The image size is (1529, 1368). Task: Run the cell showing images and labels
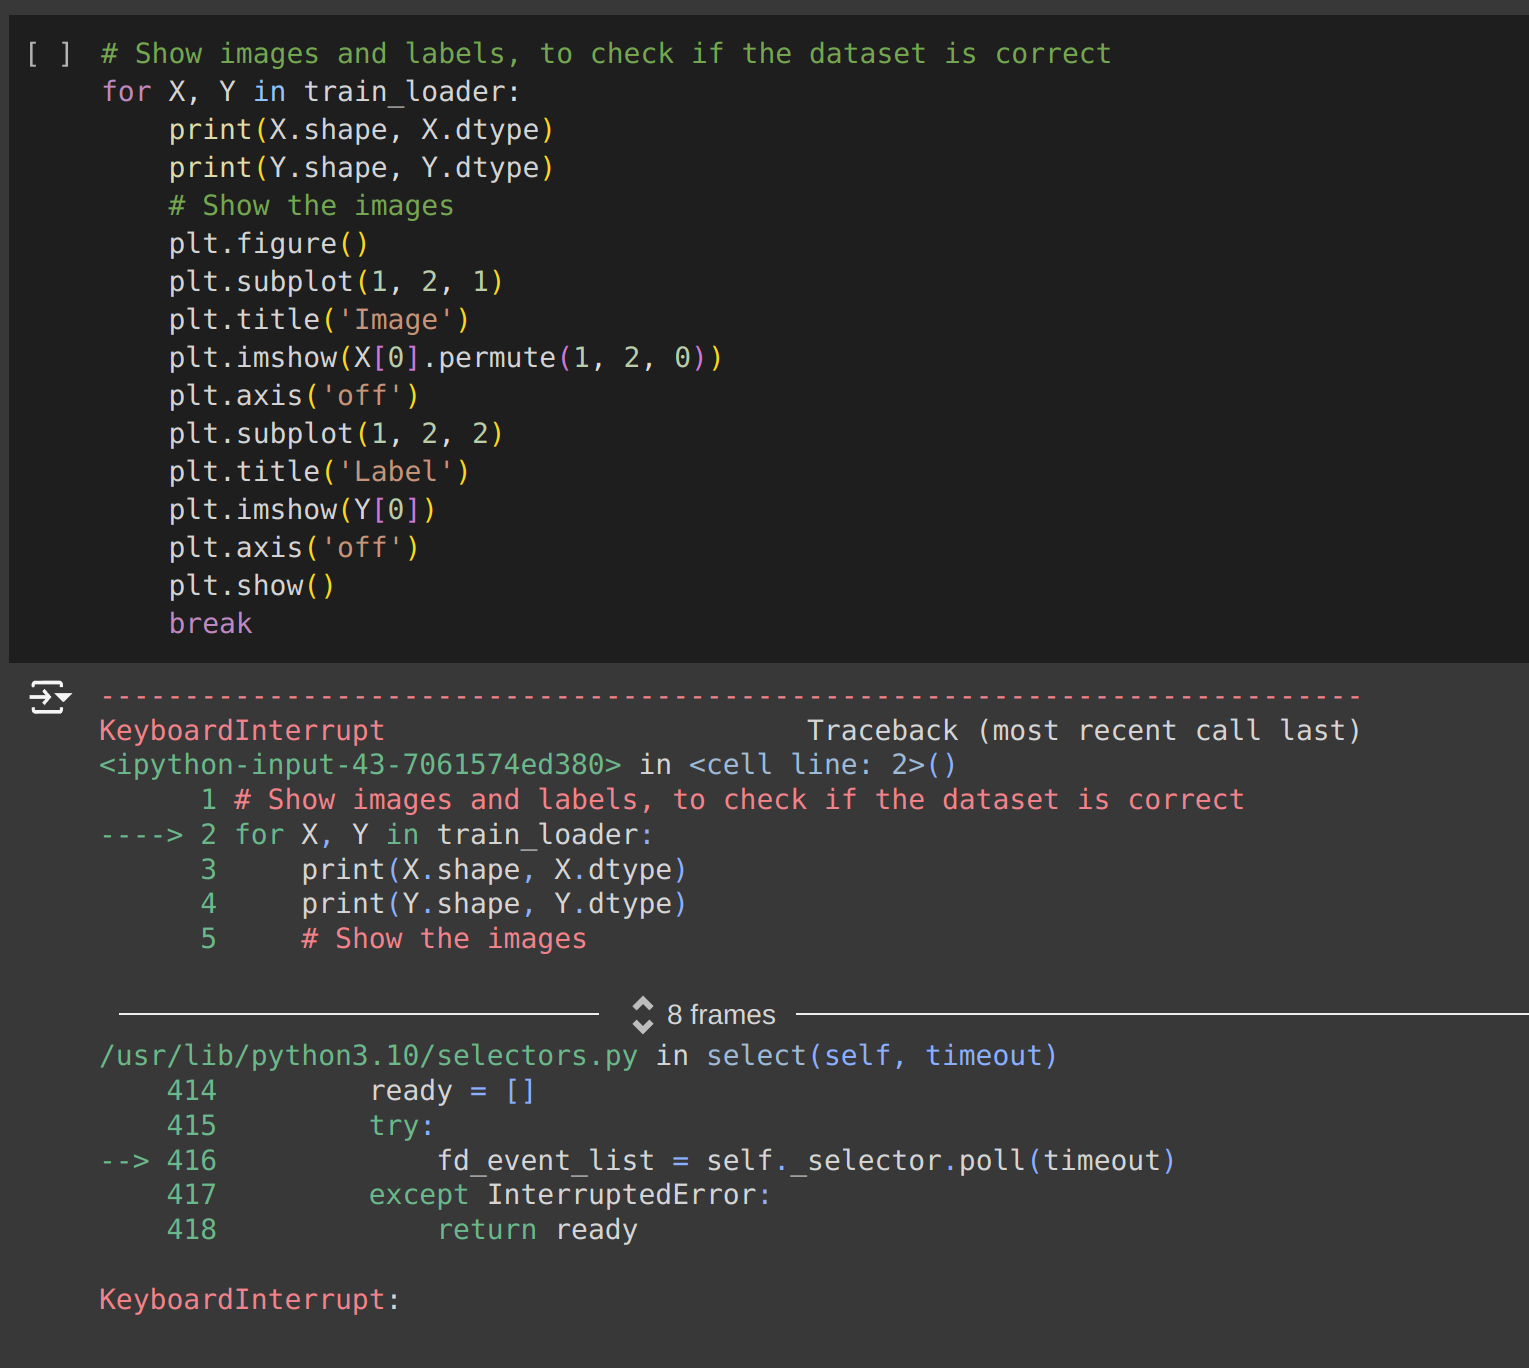(48, 54)
